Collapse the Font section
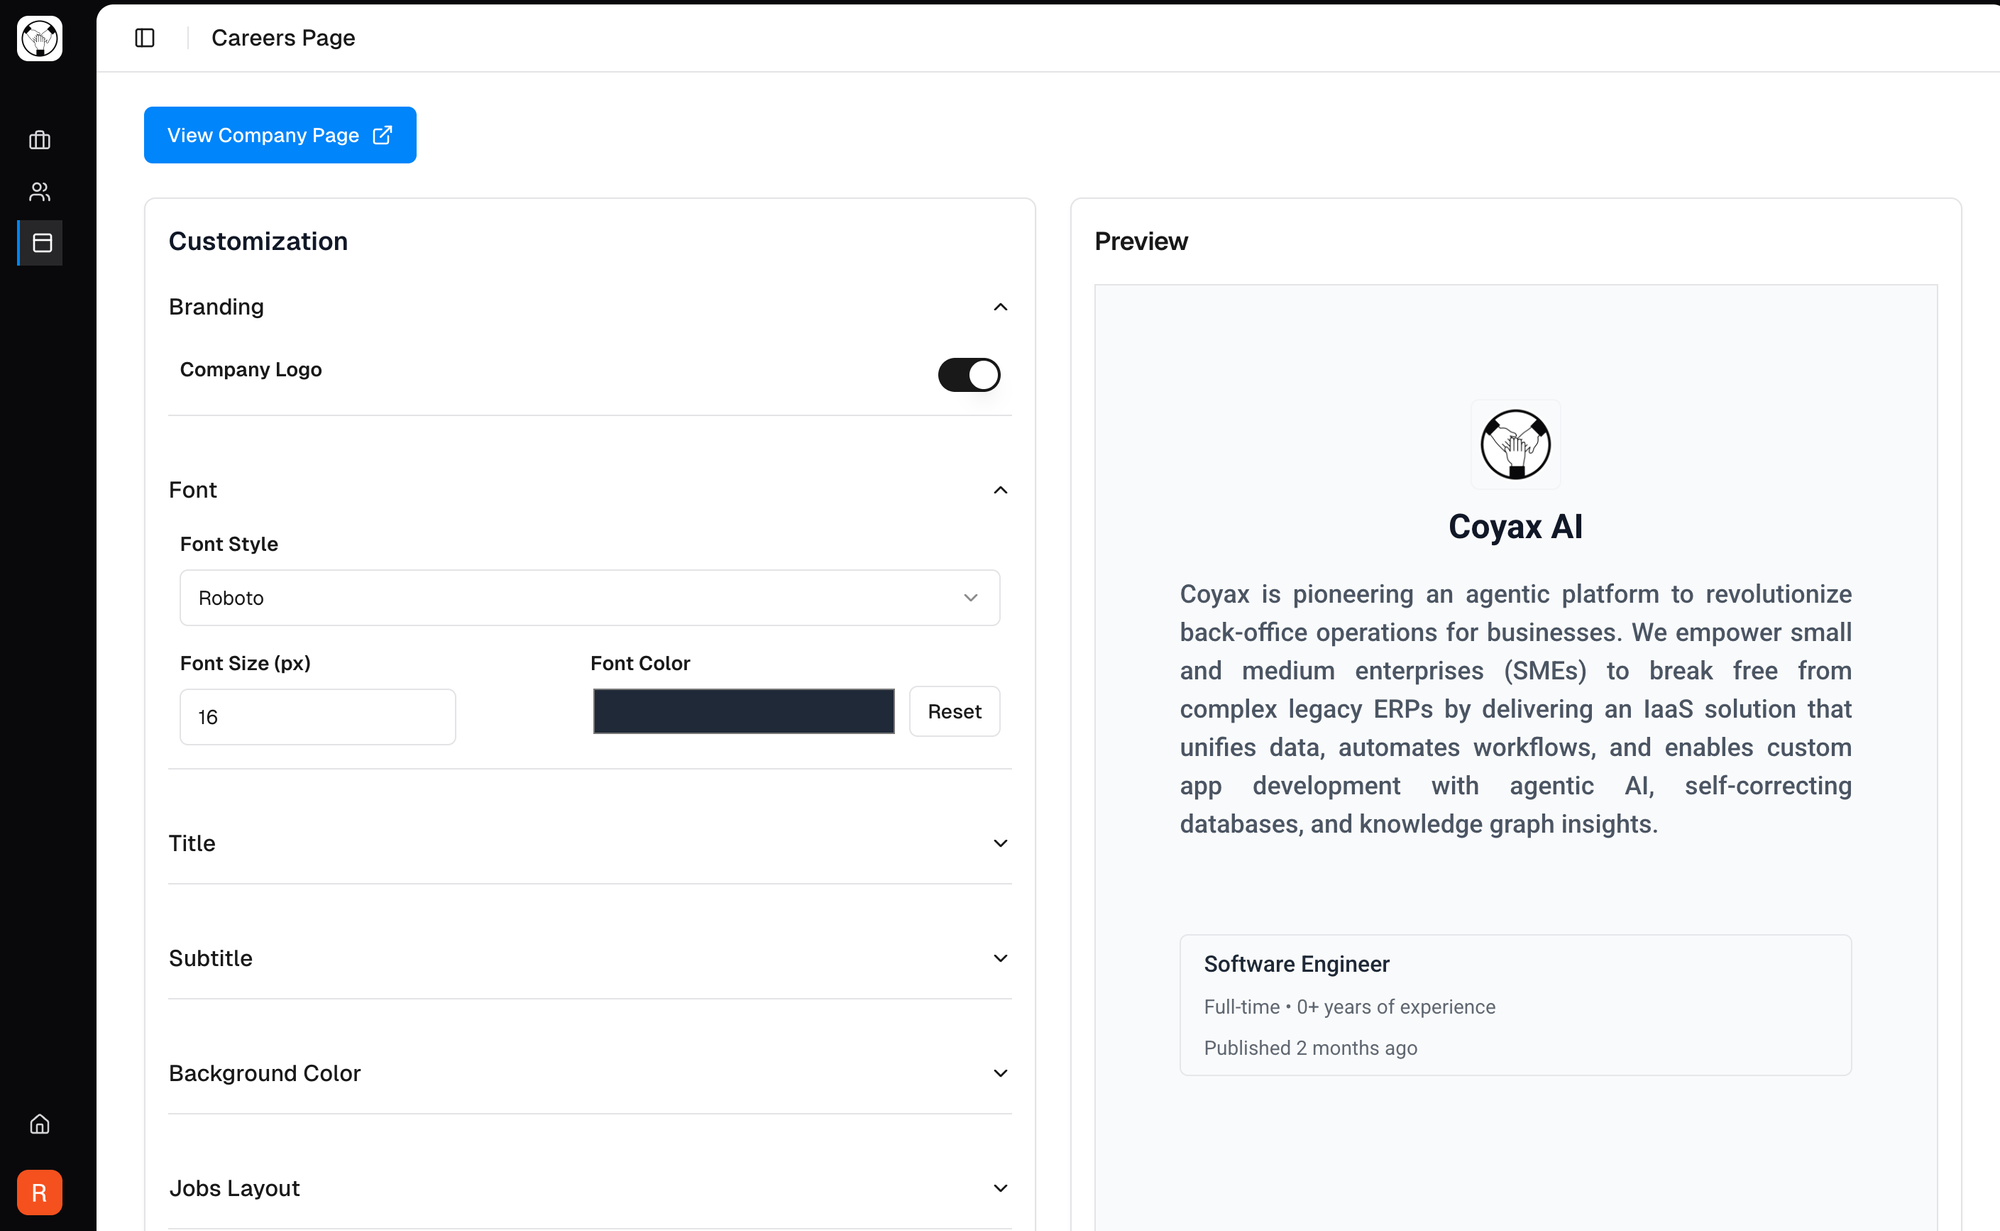The width and height of the screenshot is (2000, 1231). [1000, 490]
